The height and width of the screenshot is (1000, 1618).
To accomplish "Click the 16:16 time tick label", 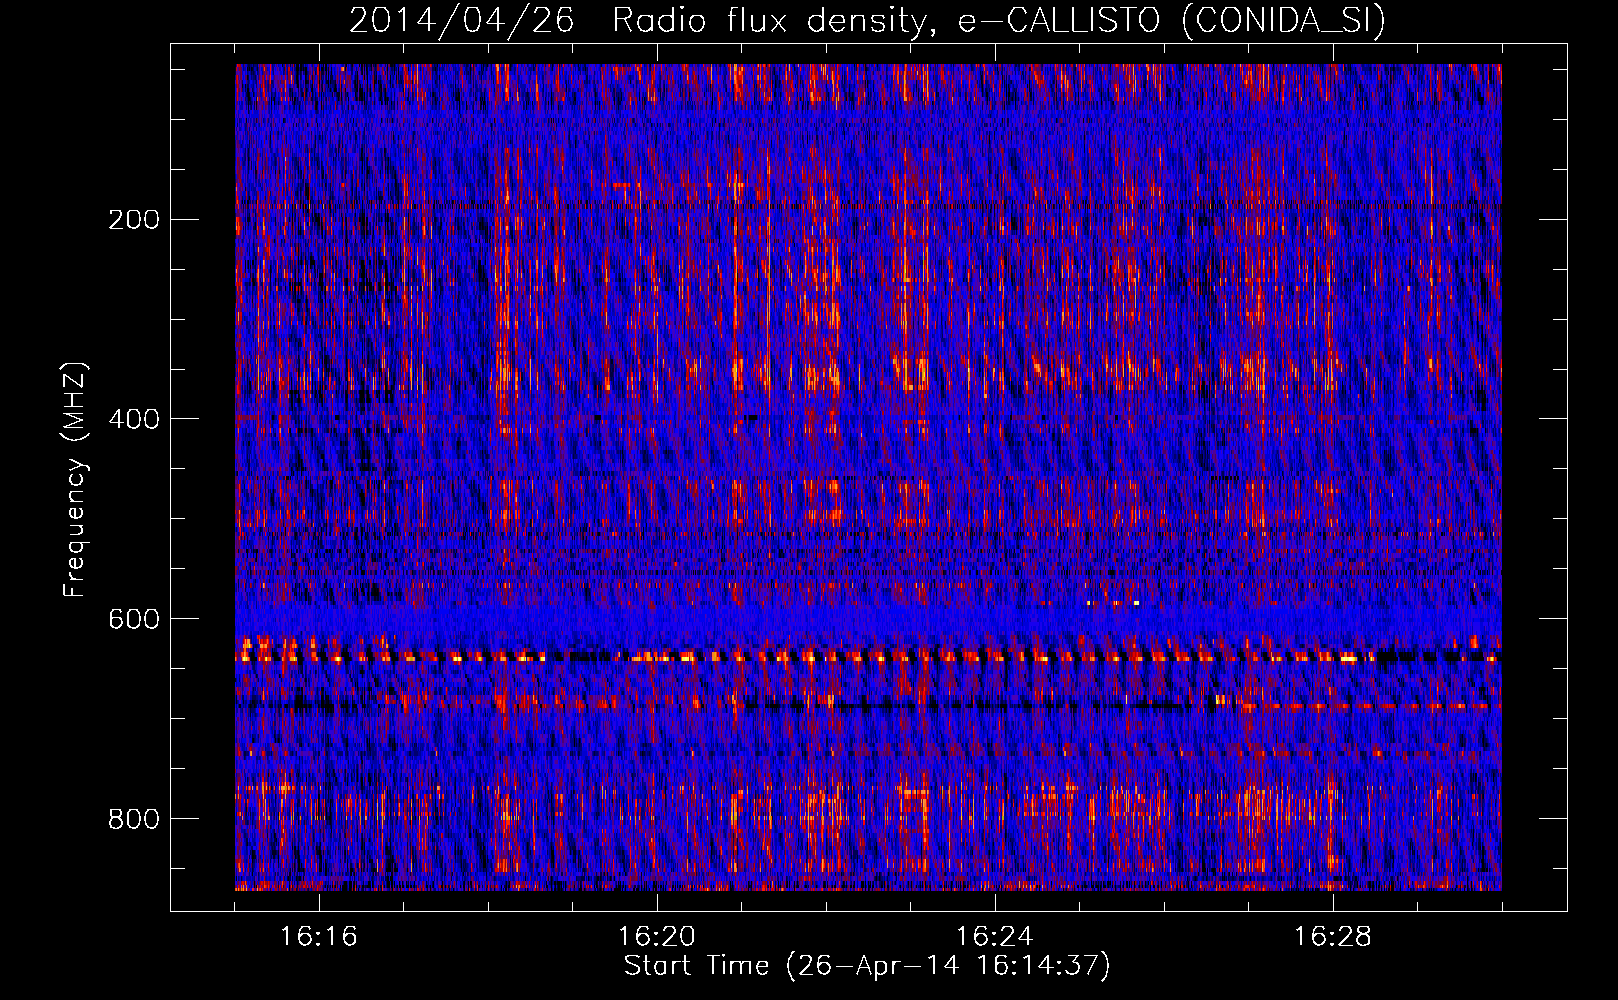I will (318, 937).
